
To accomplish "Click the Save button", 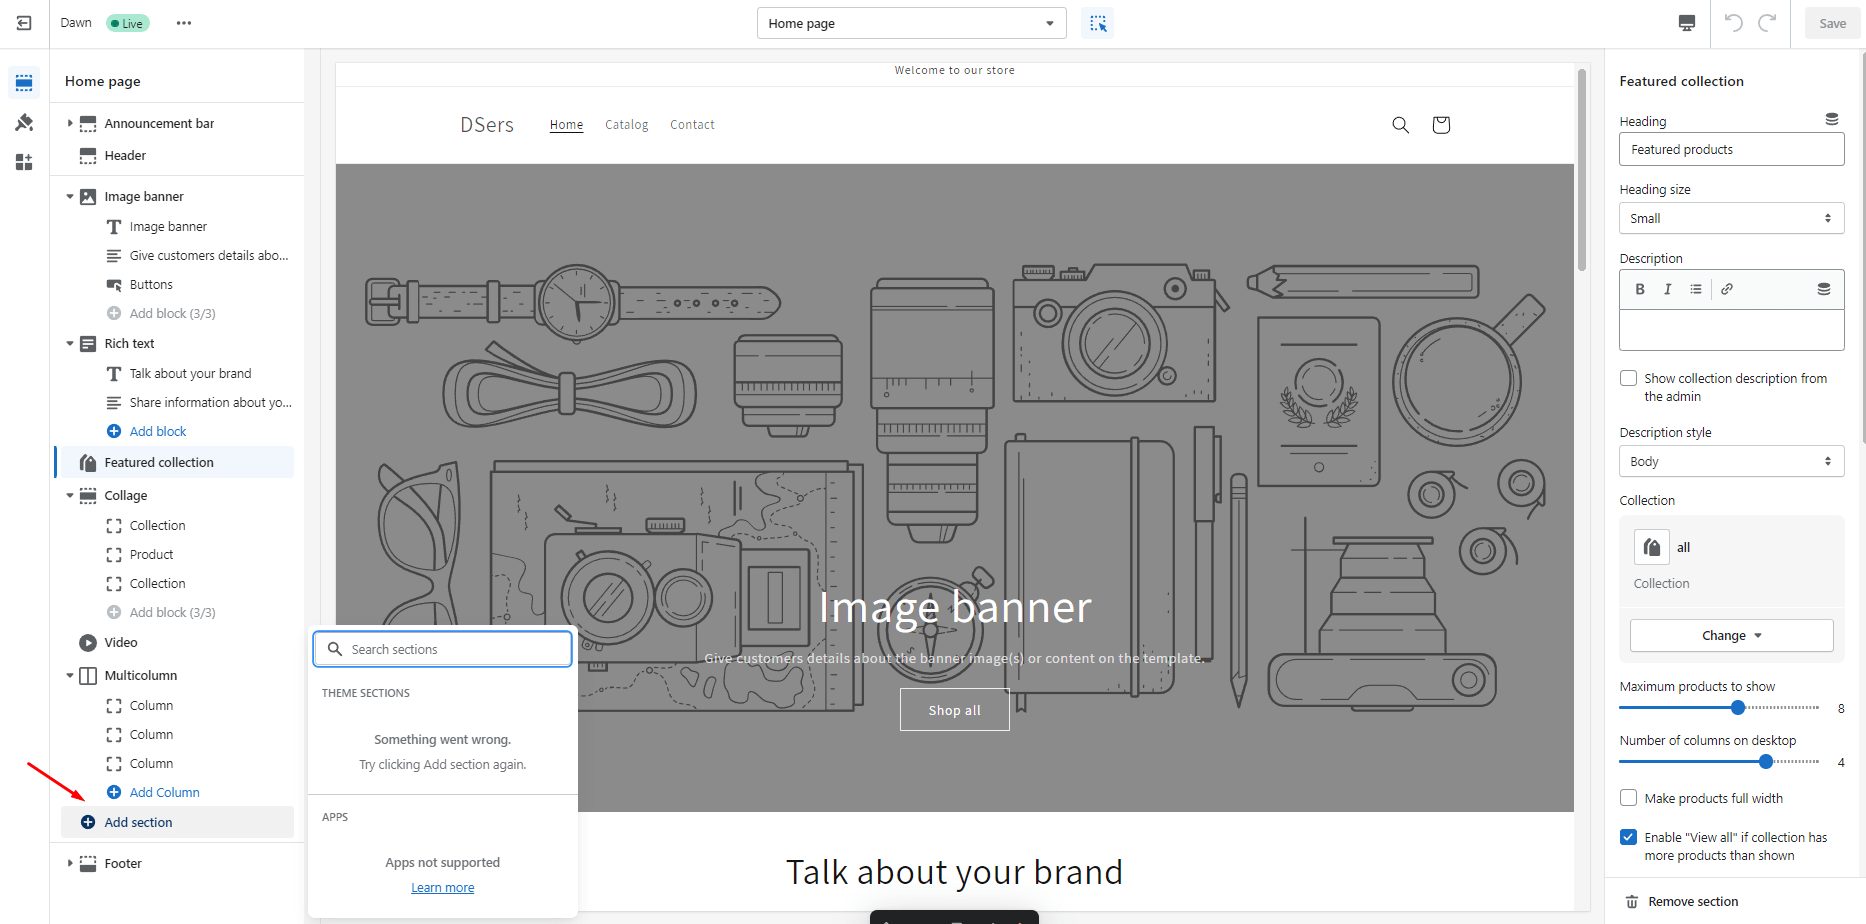I will click(x=1832, y=23).
